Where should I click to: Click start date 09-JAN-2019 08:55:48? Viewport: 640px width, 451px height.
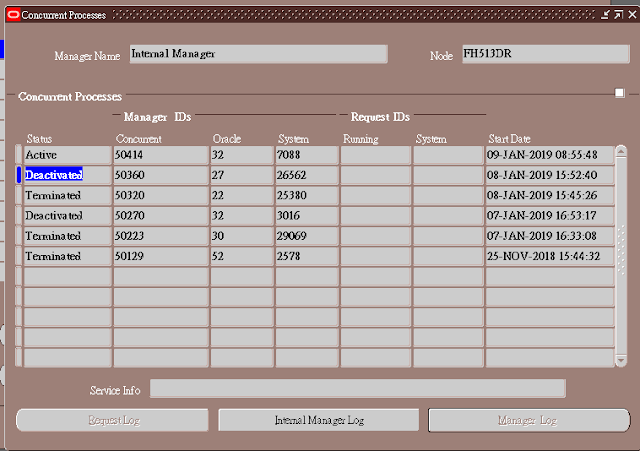coord(550,155)
